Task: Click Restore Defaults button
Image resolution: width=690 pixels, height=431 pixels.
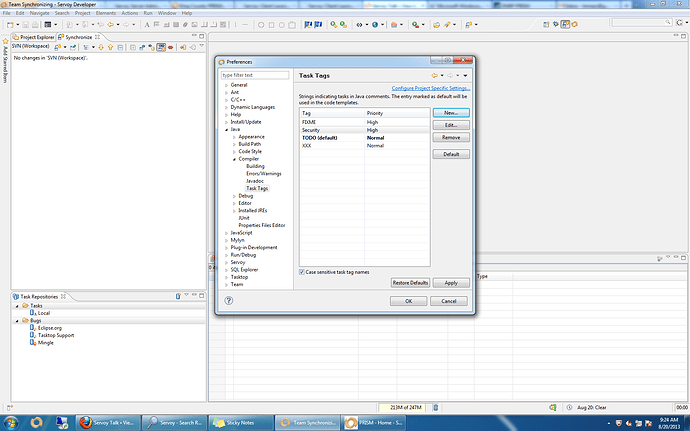Action: click(x=410, y=283)
